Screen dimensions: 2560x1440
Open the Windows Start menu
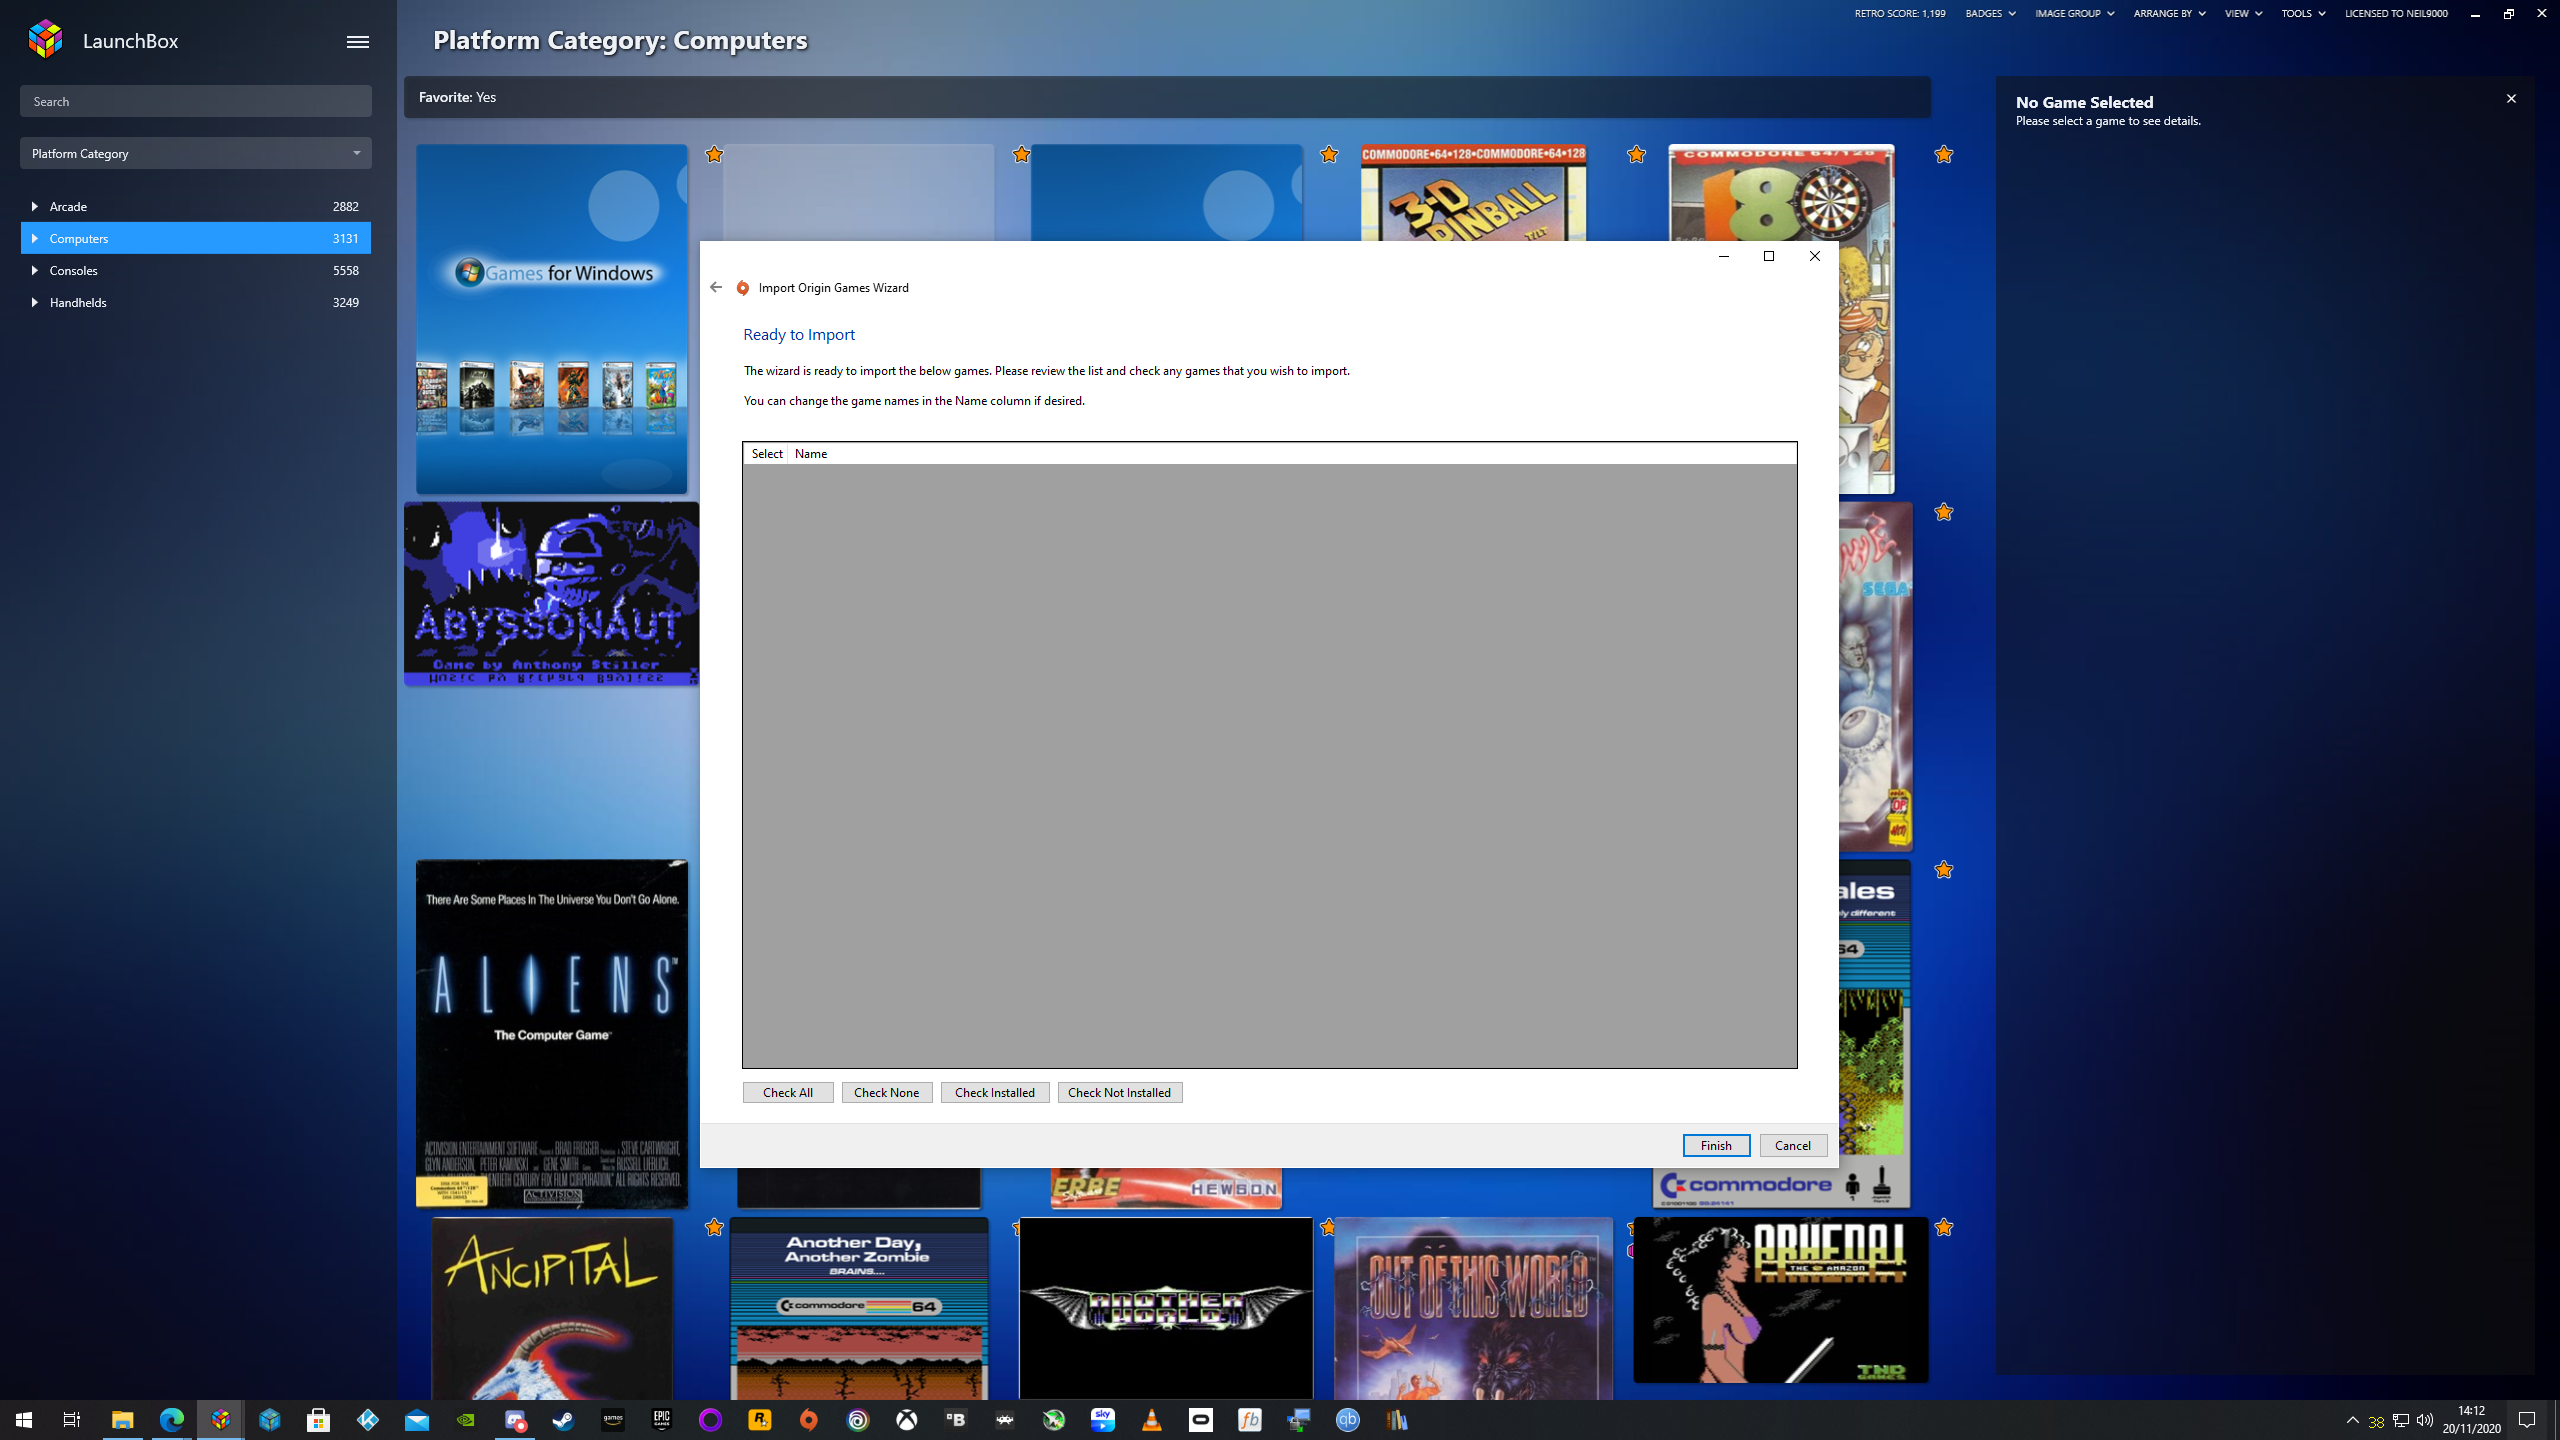click(x=24, y=1420)
